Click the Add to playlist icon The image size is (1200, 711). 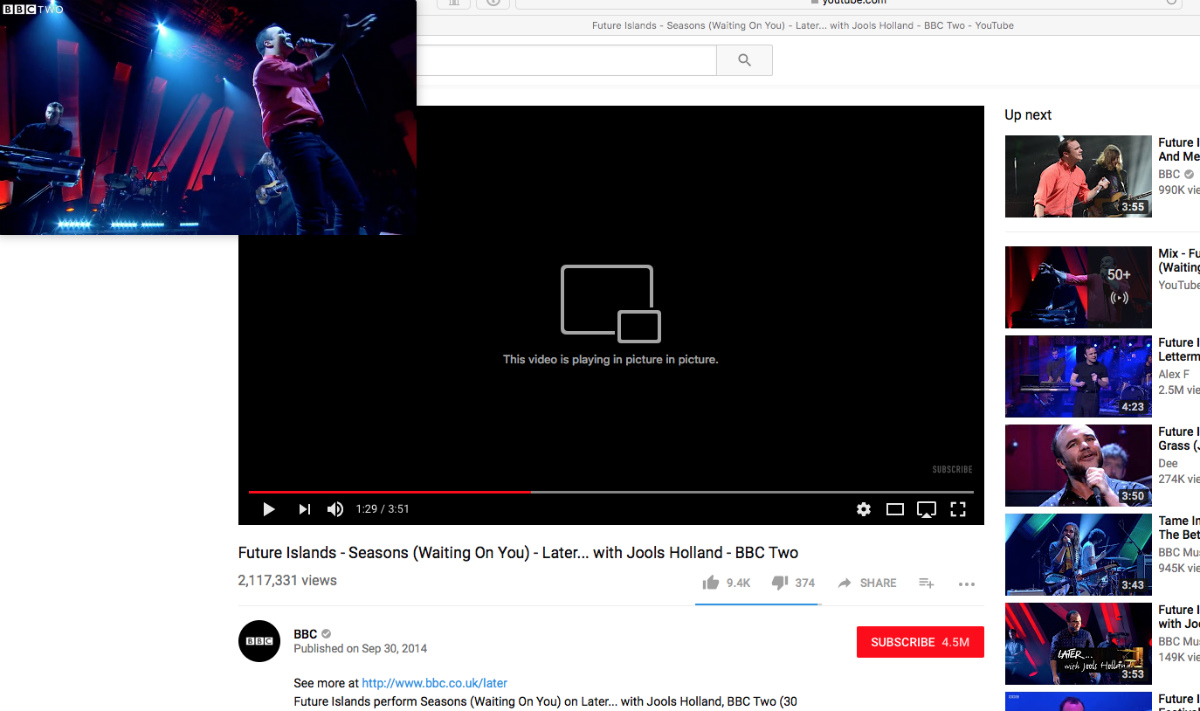point(927,583)
